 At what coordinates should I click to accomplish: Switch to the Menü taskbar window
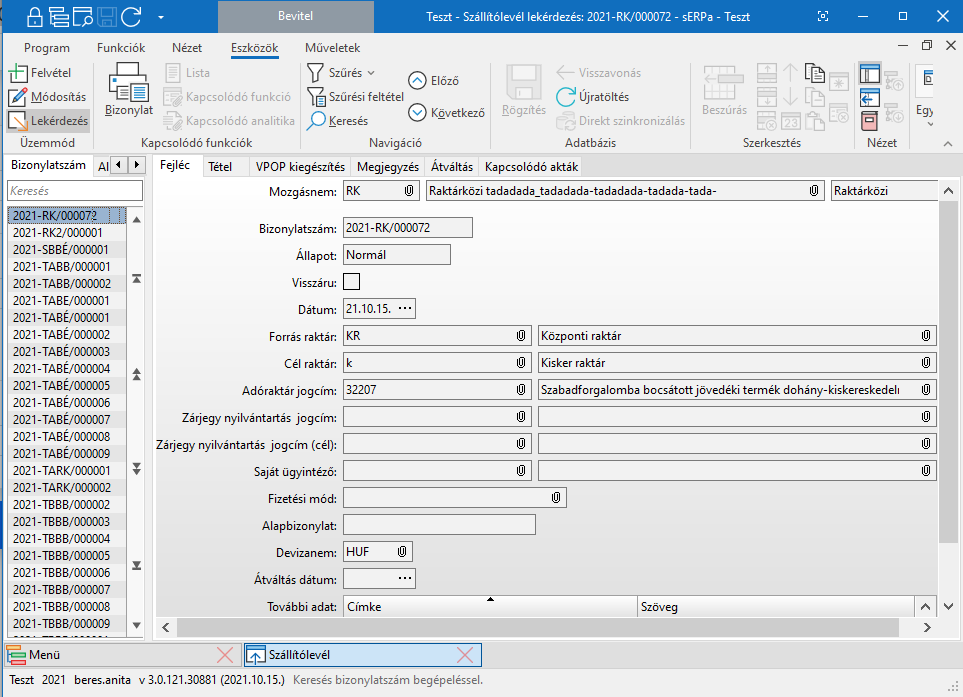(x=45, y=655)
